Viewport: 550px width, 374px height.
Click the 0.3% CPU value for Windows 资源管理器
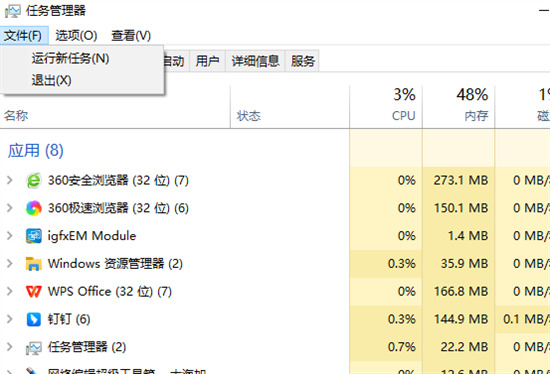tap(402, 263)
